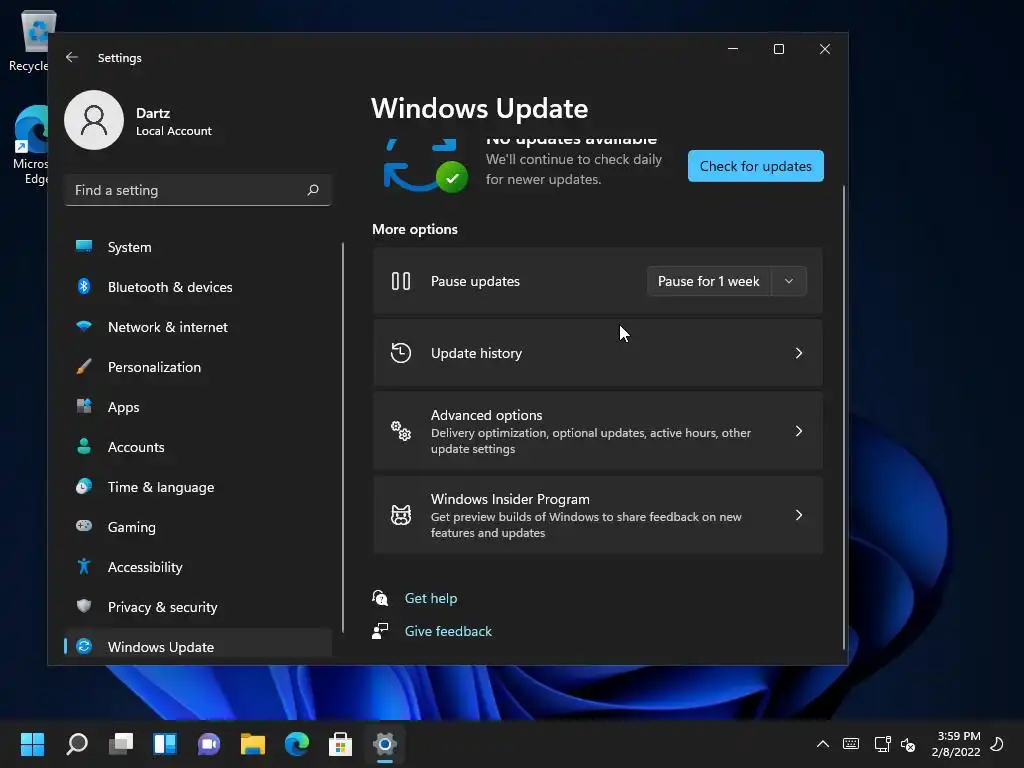Click the Pause updates pause icon

(401, 281)
